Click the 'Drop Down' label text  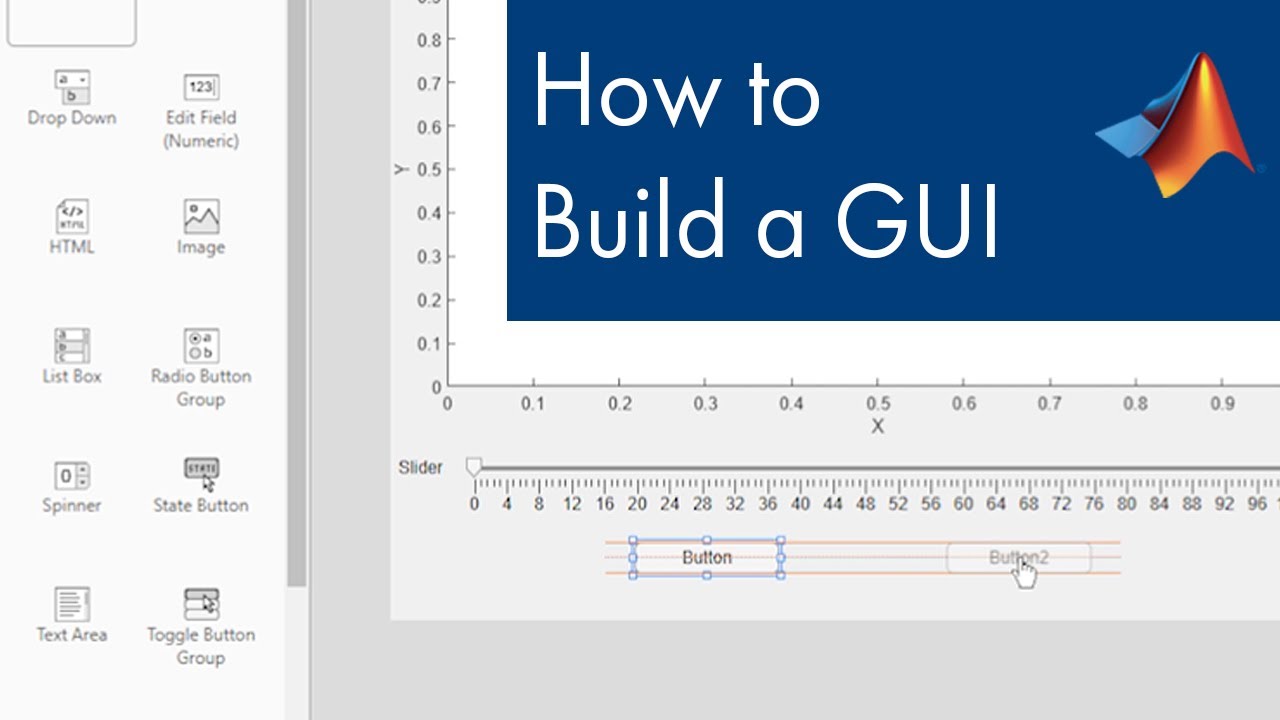pyautogui.click(x=72, y=118)
